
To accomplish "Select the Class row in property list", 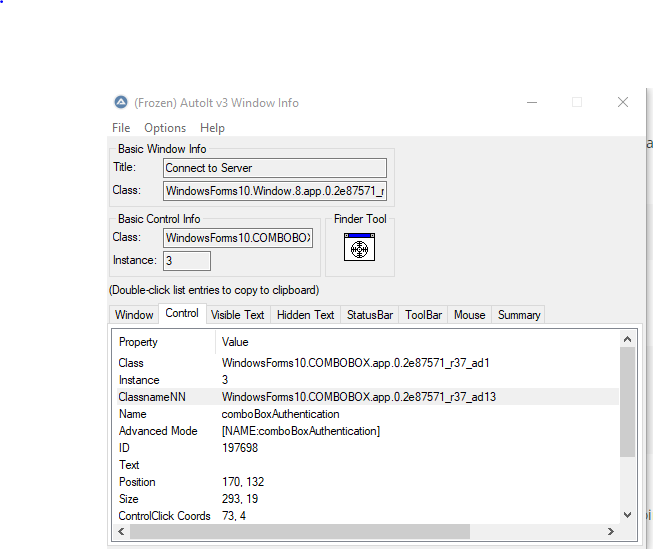I will [366, 363].
